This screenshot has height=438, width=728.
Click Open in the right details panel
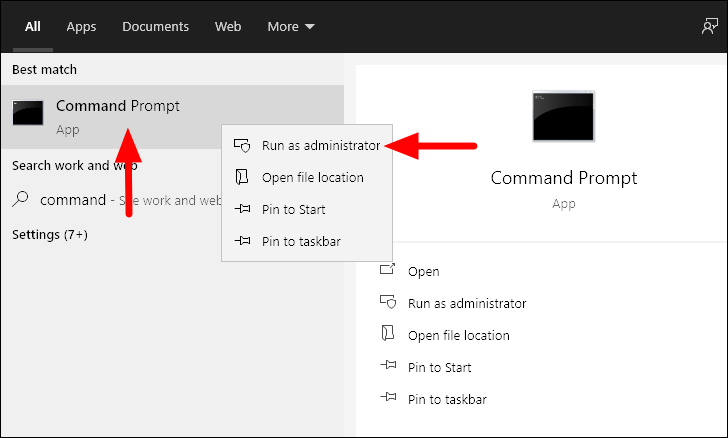pos(423,271)
